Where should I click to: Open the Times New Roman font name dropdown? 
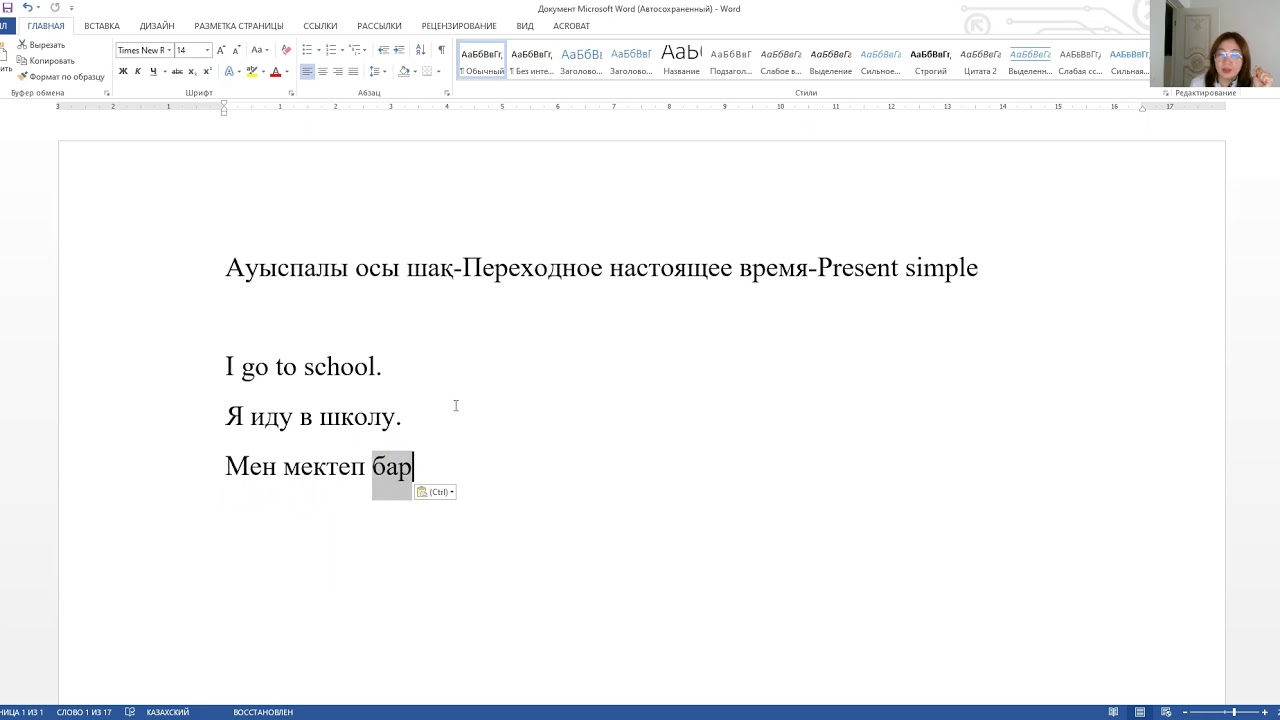[x=169, y=50]
